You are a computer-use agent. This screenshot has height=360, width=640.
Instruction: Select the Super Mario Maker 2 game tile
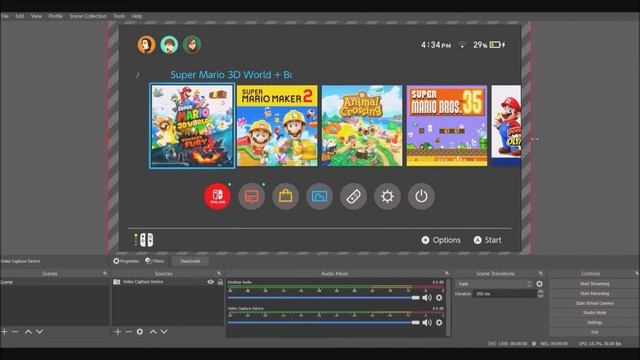pos(277,126)
